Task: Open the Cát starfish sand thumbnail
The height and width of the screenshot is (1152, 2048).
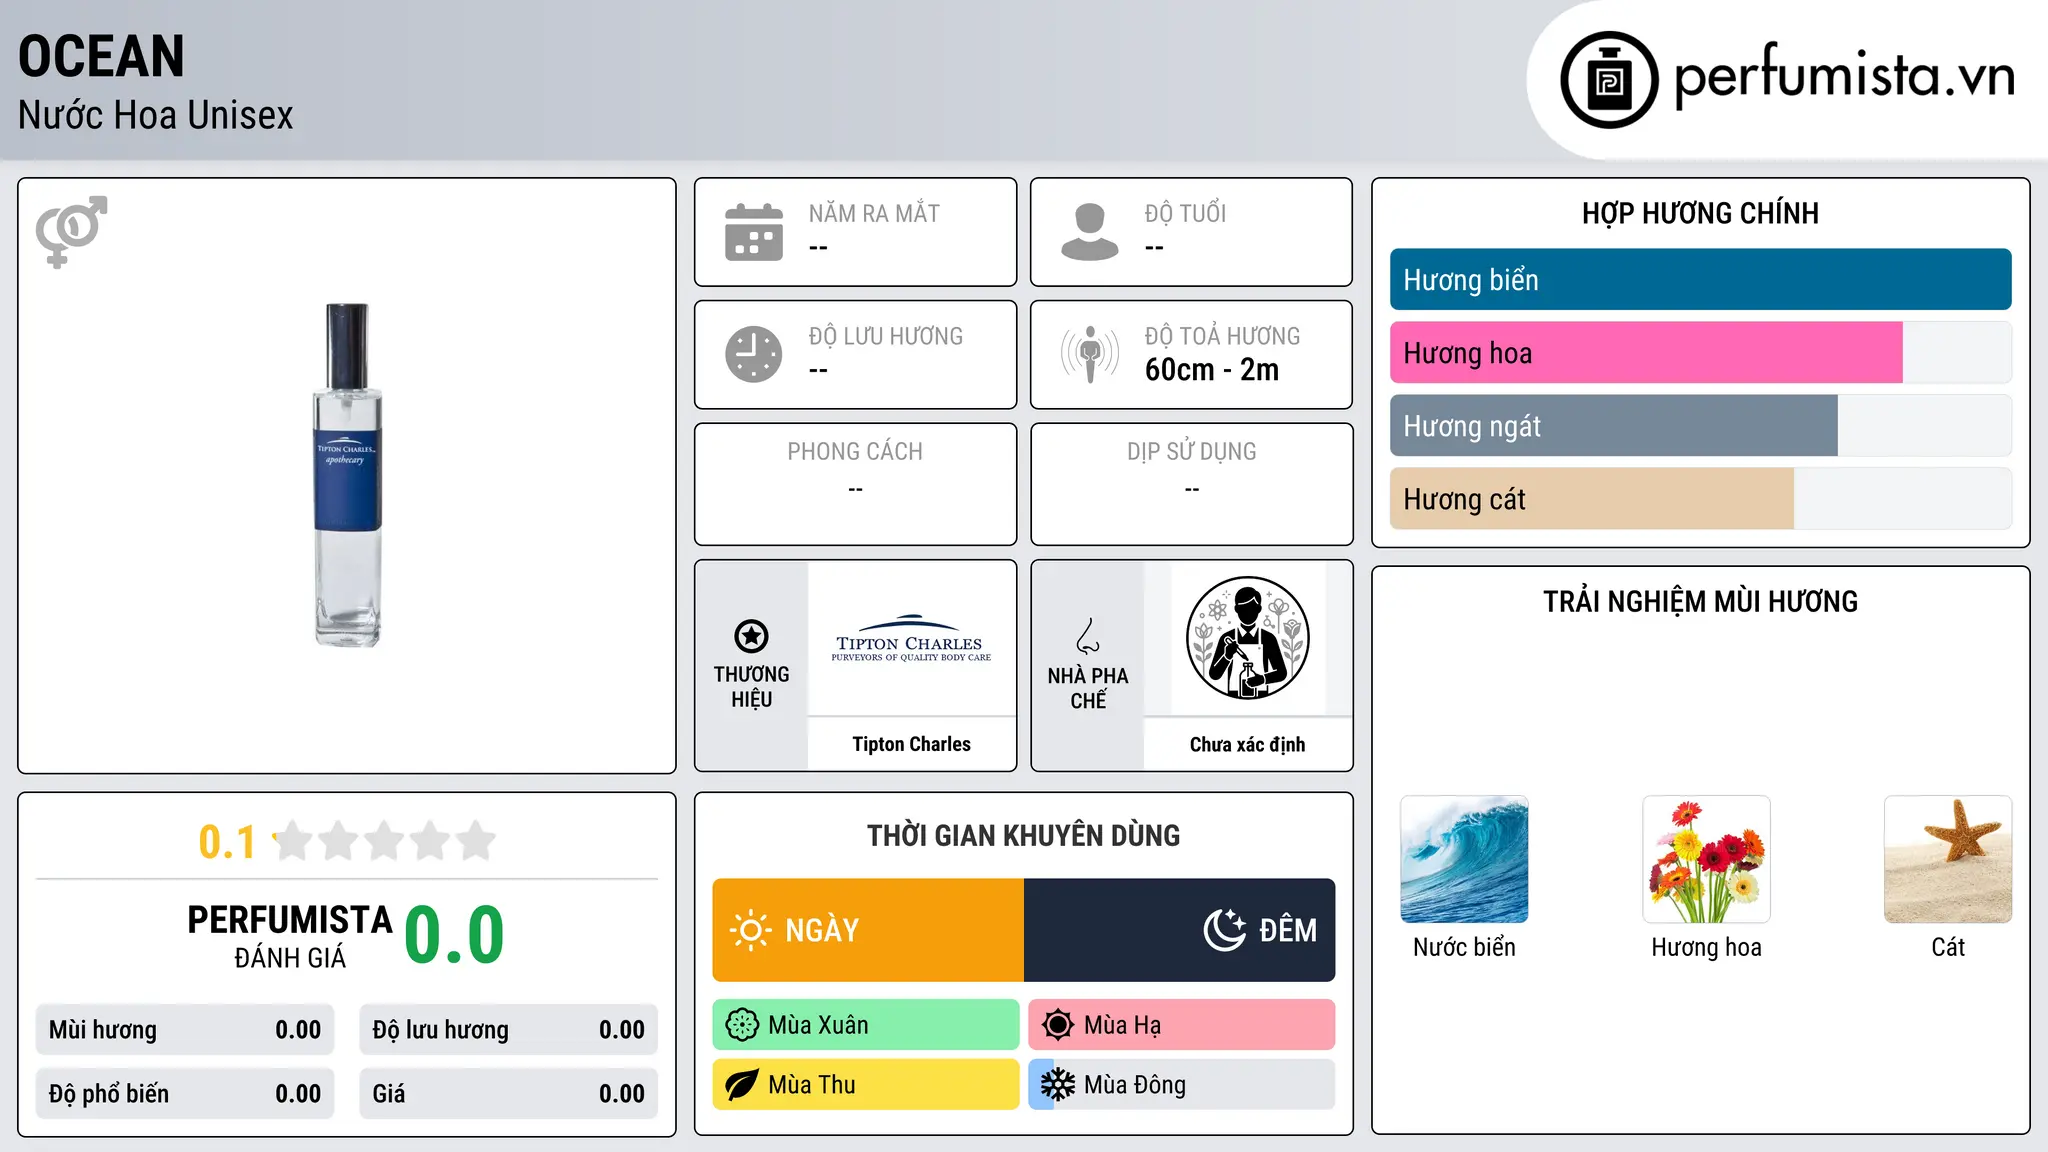Action: (x=1948, y=859)
